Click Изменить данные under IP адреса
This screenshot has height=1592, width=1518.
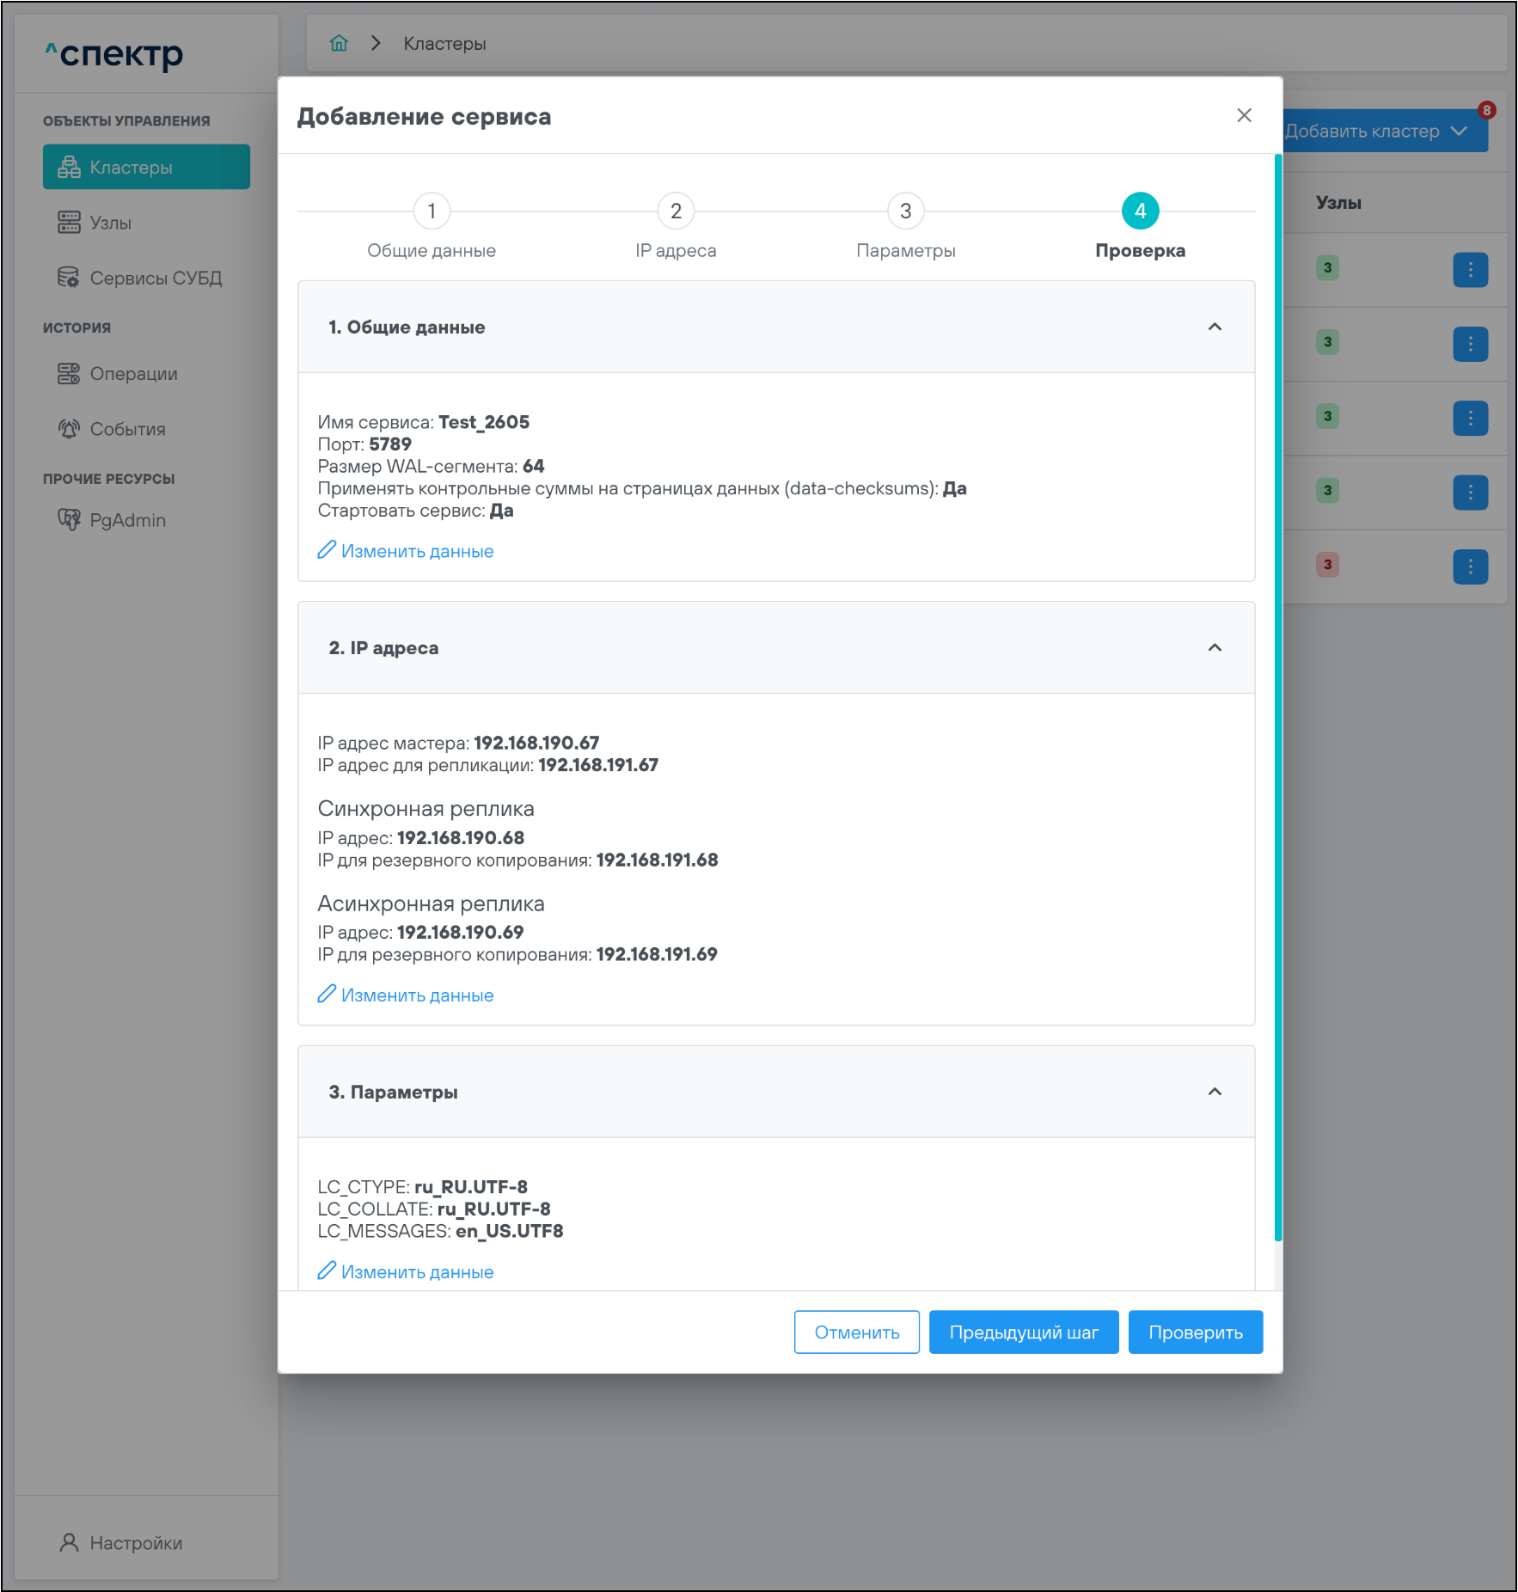tap(406, 995)
